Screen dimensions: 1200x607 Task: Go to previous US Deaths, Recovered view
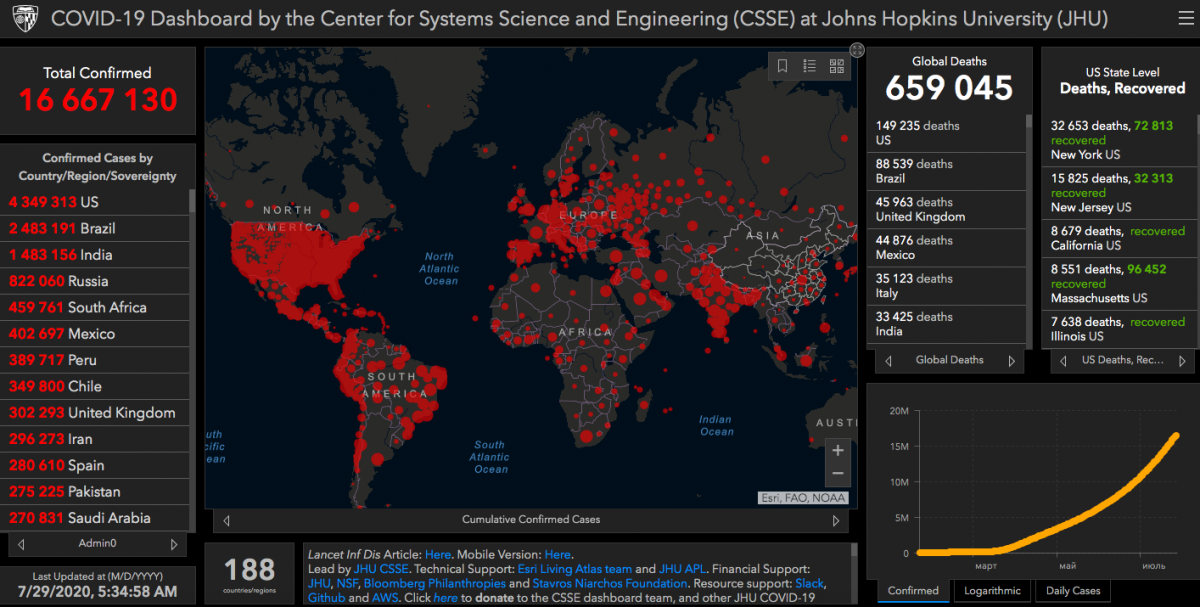point(1063,361)
